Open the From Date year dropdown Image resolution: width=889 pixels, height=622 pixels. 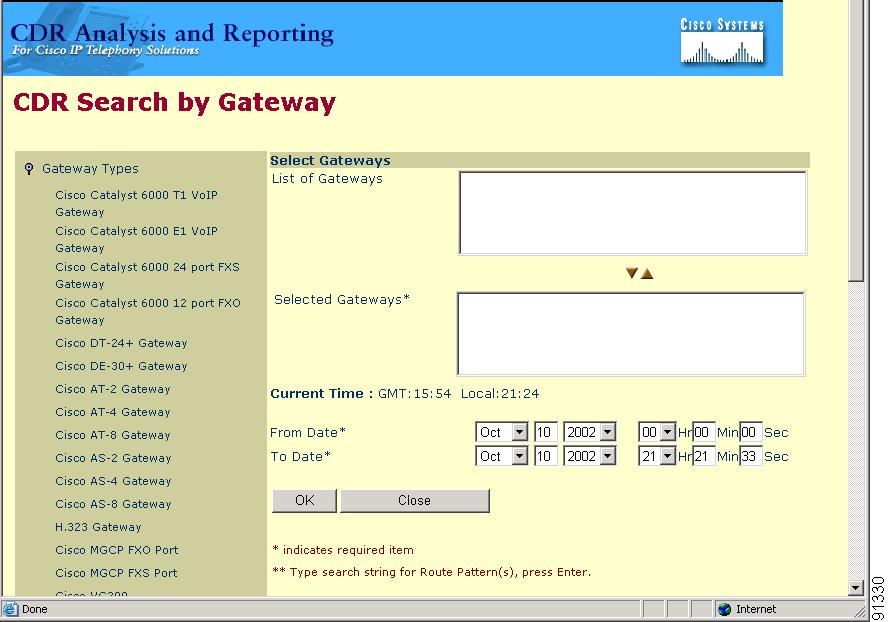(607, 432)
